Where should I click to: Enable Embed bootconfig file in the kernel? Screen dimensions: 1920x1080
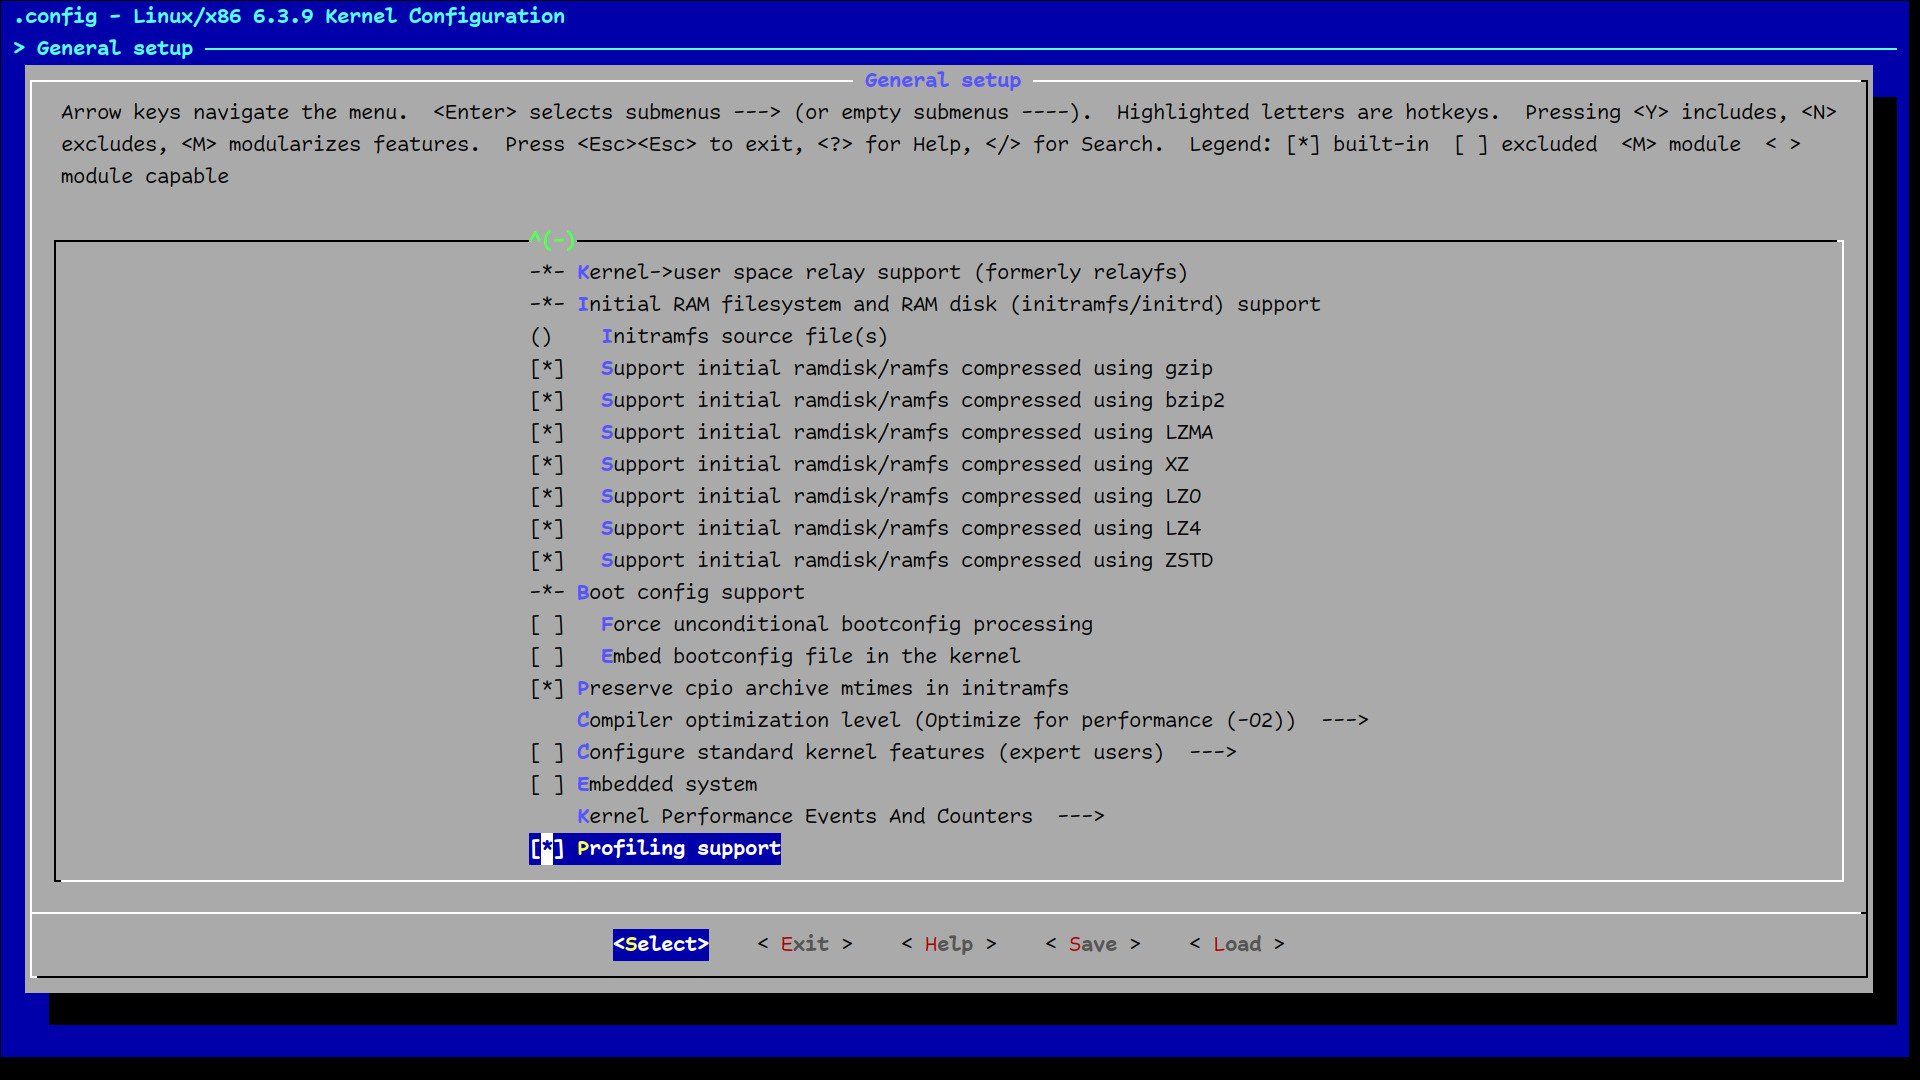[x=547, y=656]
